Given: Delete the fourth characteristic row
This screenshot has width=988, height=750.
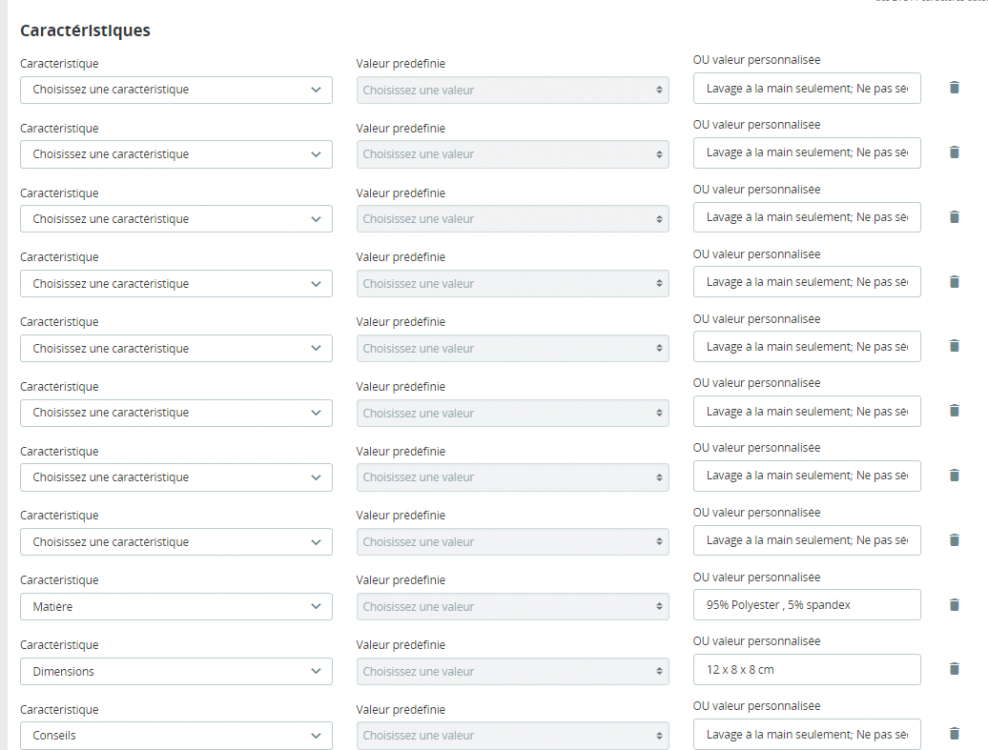Looking at the screenshot, I should (954, 281).
